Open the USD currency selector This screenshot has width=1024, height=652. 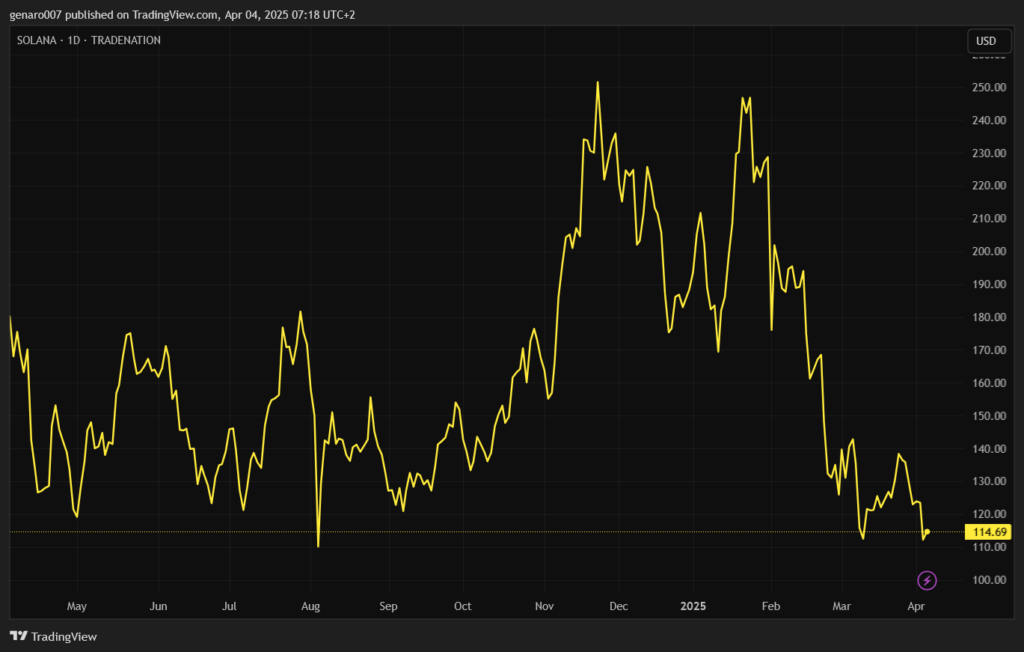[x=987, y=41]
